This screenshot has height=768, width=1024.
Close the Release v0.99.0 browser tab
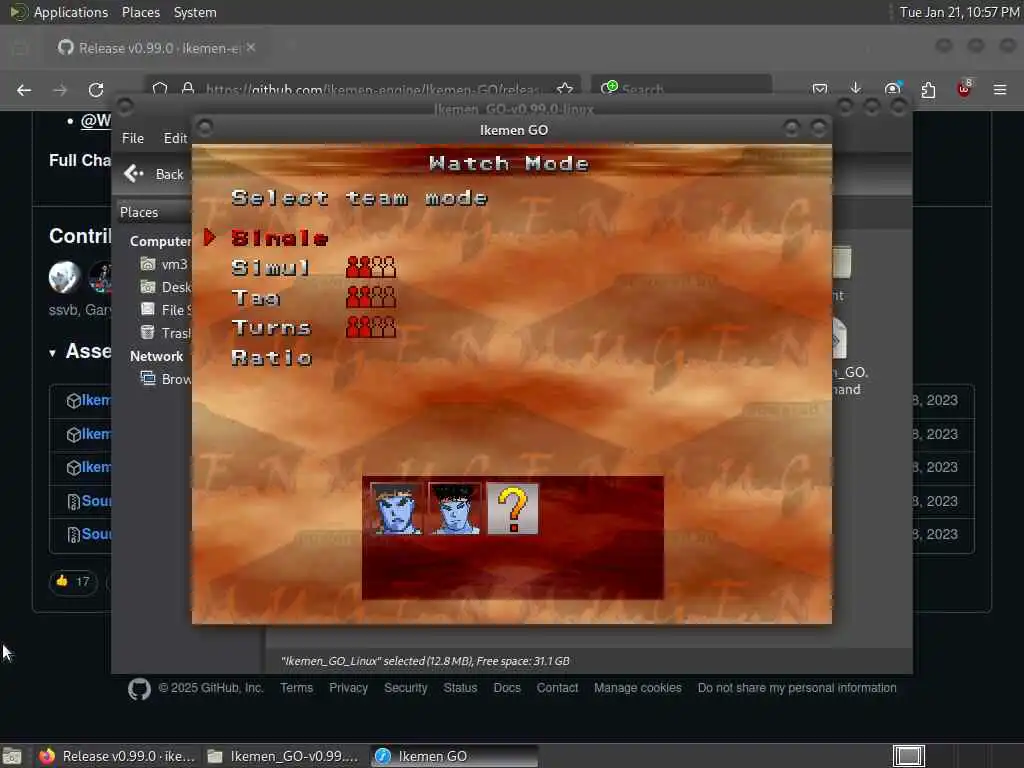[x=251, y=47]
